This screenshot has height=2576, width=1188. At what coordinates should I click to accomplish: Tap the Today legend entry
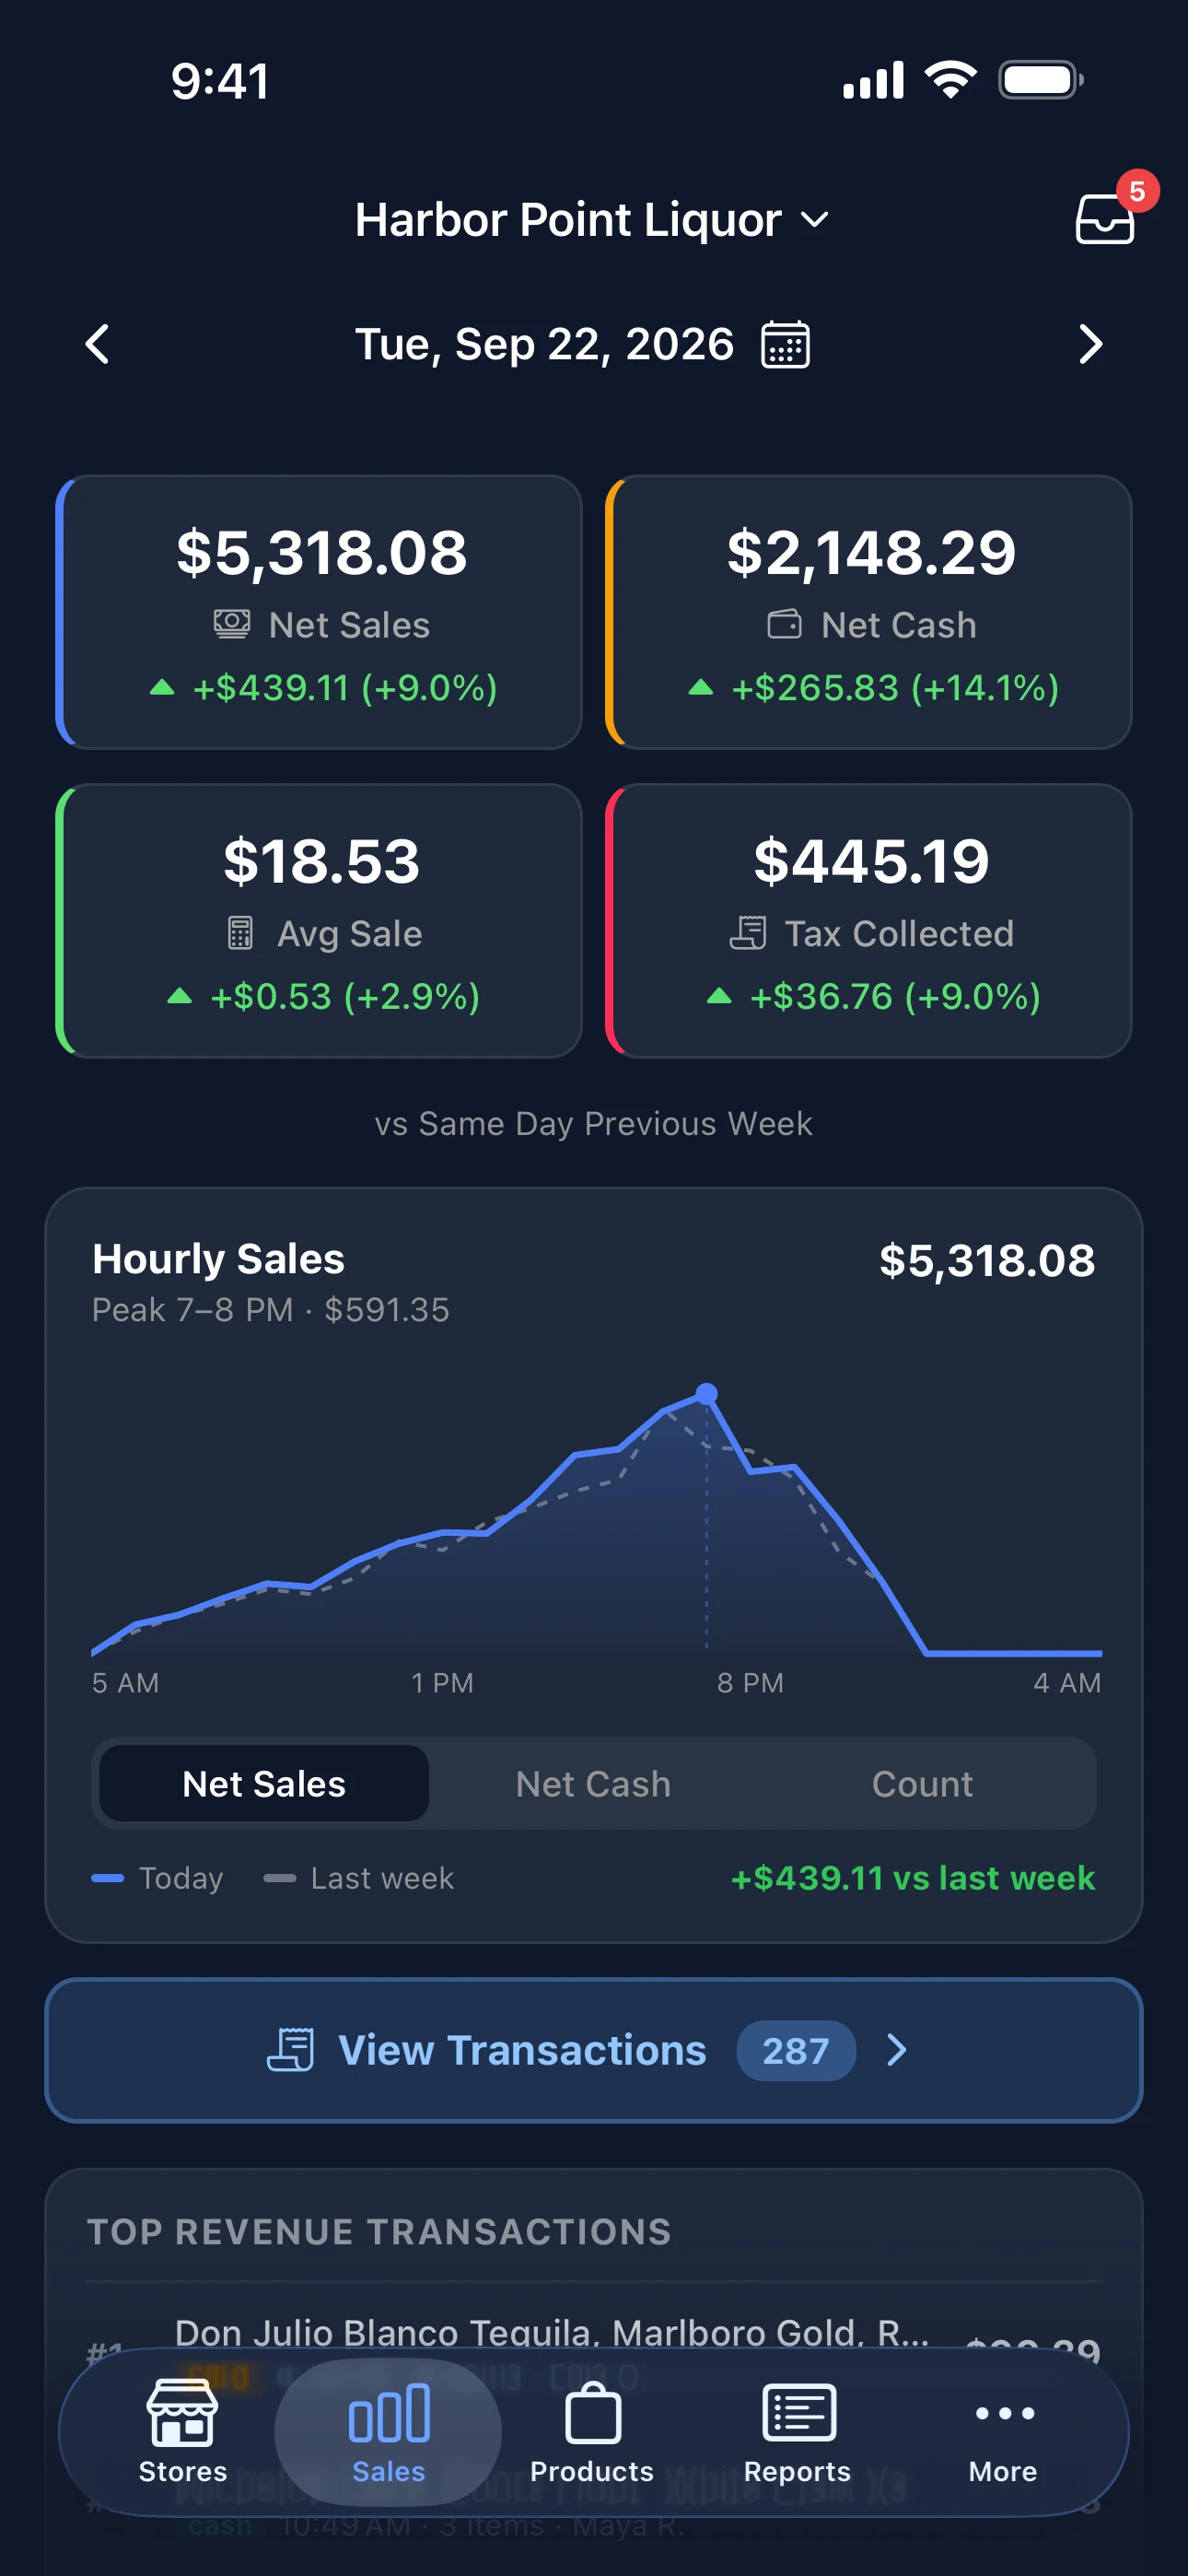[157, 1878]
